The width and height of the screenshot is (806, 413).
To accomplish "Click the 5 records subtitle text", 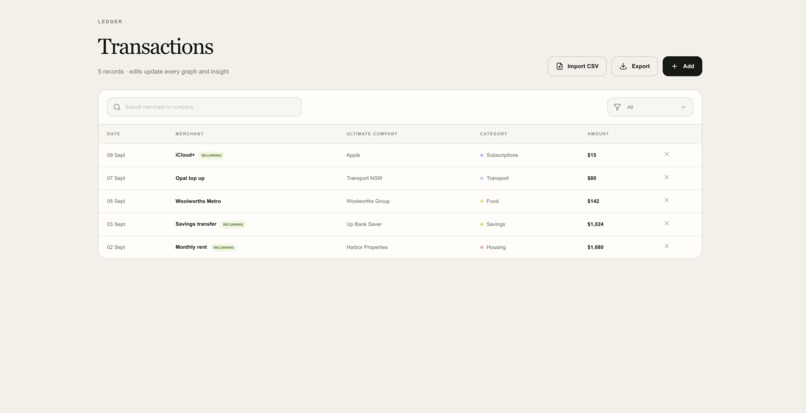I will (x=163, y=71).
